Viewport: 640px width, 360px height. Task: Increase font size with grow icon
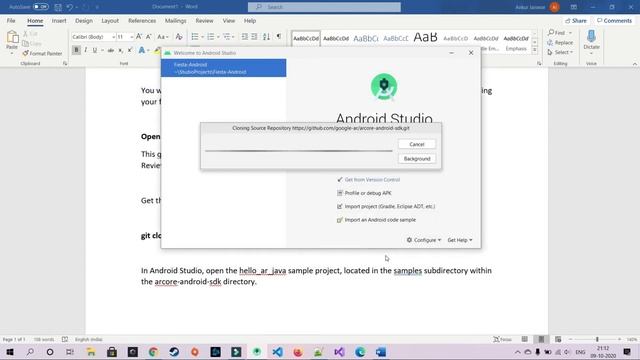[x=139, y=37]
